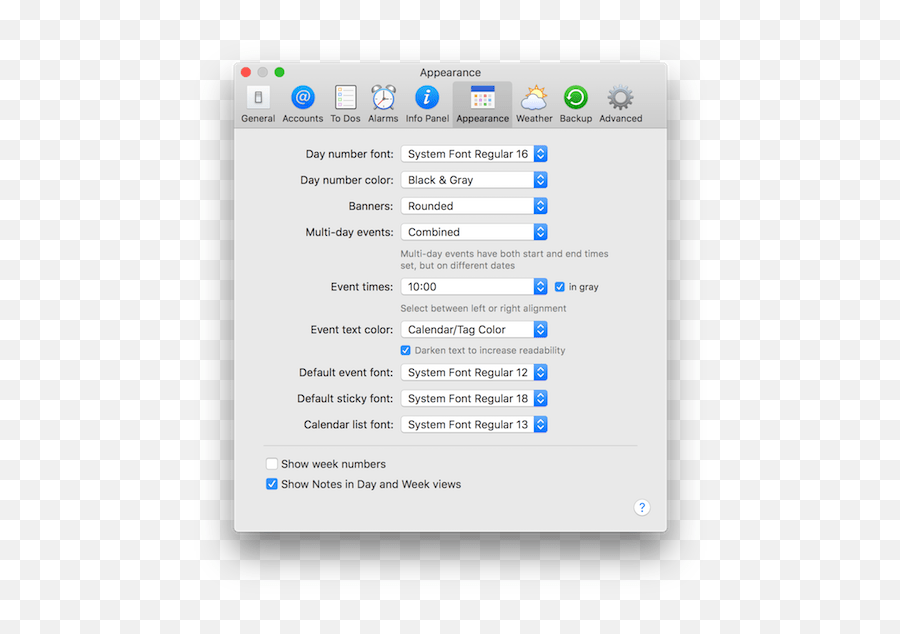900x634 pixels.
Task: Click the Alarms clock icon
Action: coord(383,103)
